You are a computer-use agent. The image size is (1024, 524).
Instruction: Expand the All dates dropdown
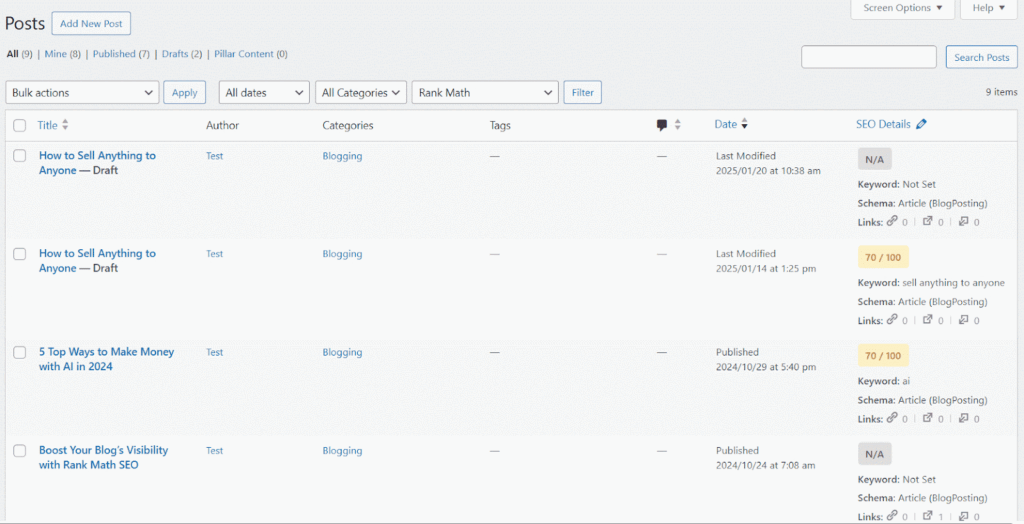pos(264,93)
